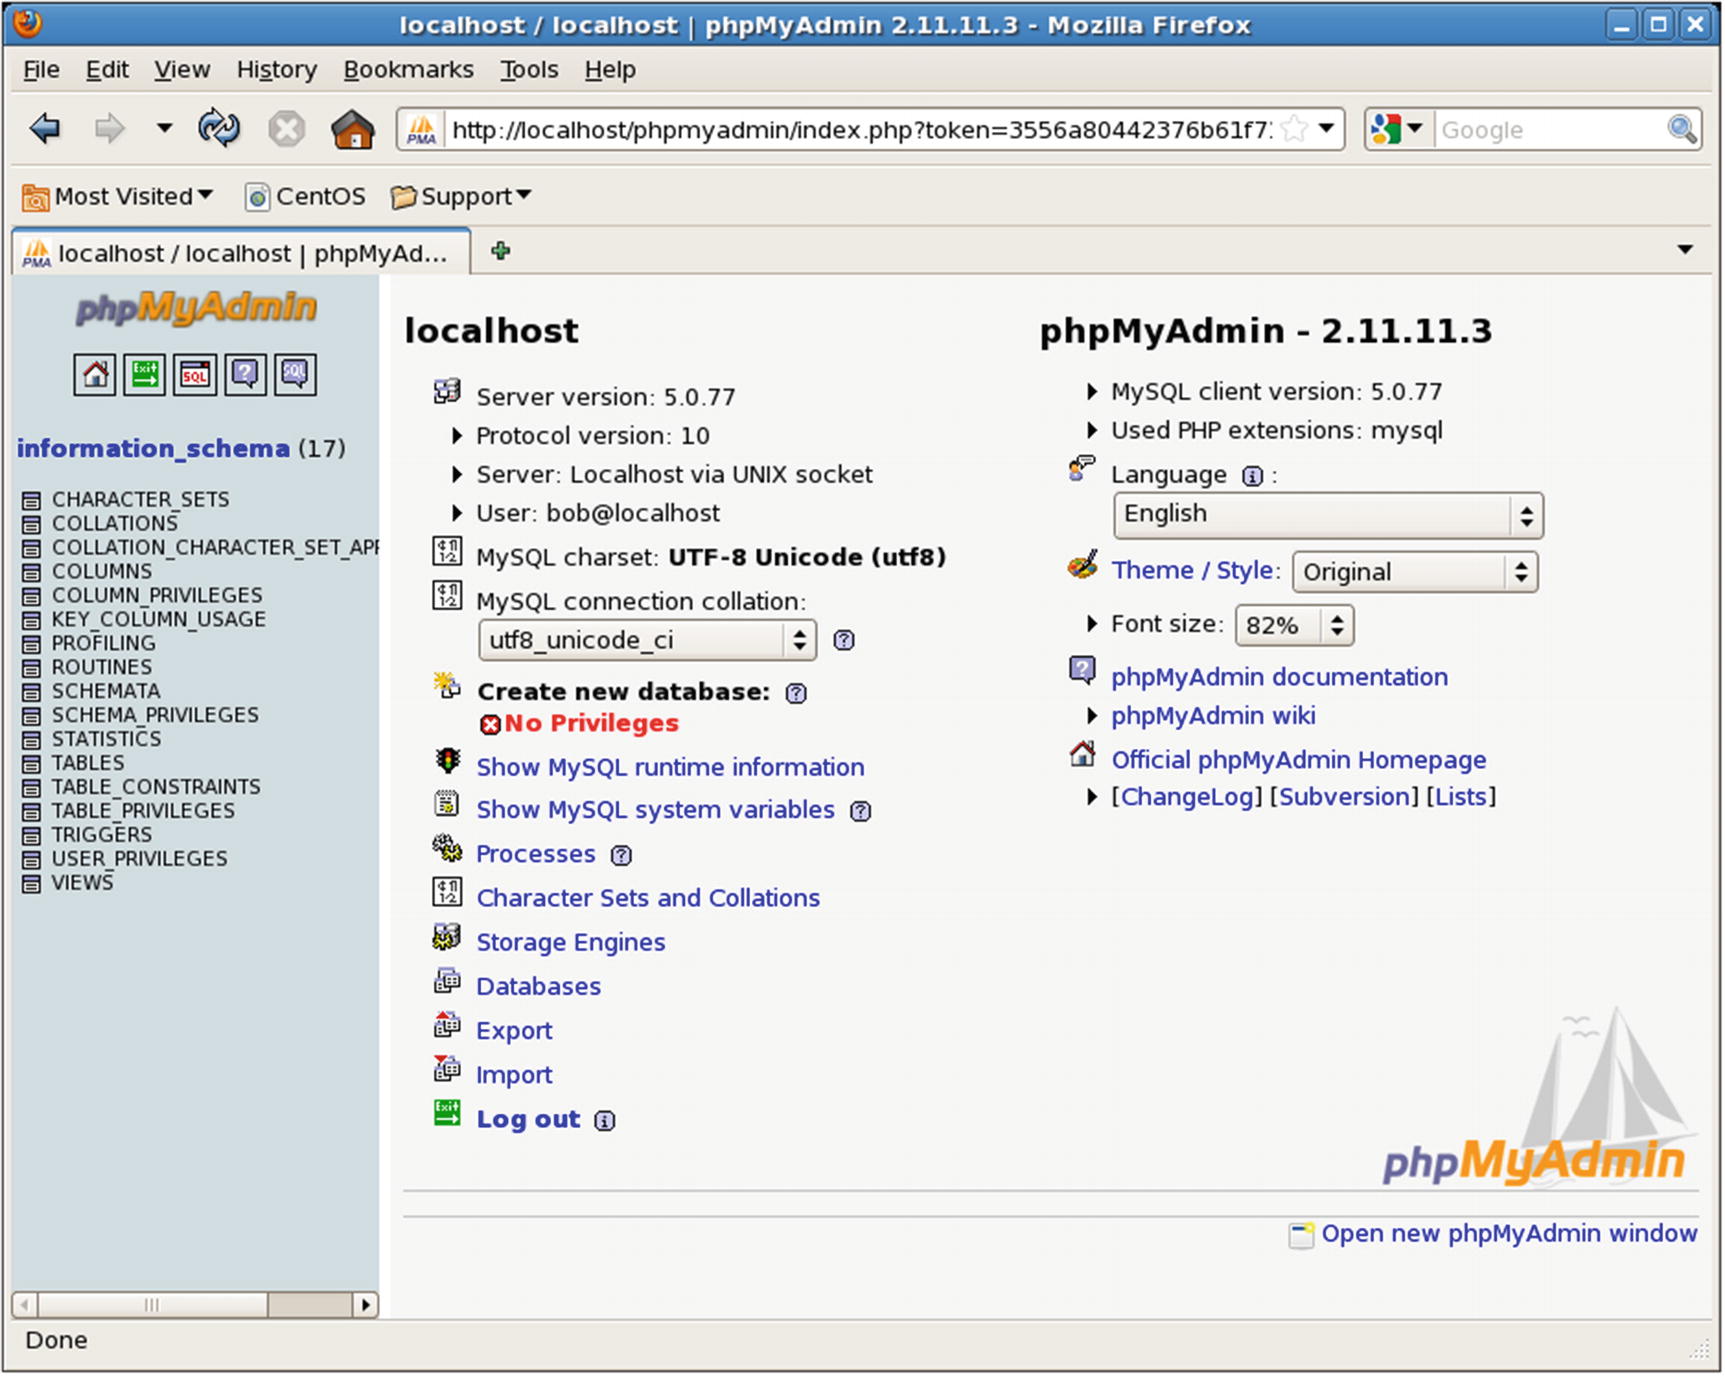Open the Databases link
Image resolution: width=1725 pixels, height=1376 pixels.
538,987
